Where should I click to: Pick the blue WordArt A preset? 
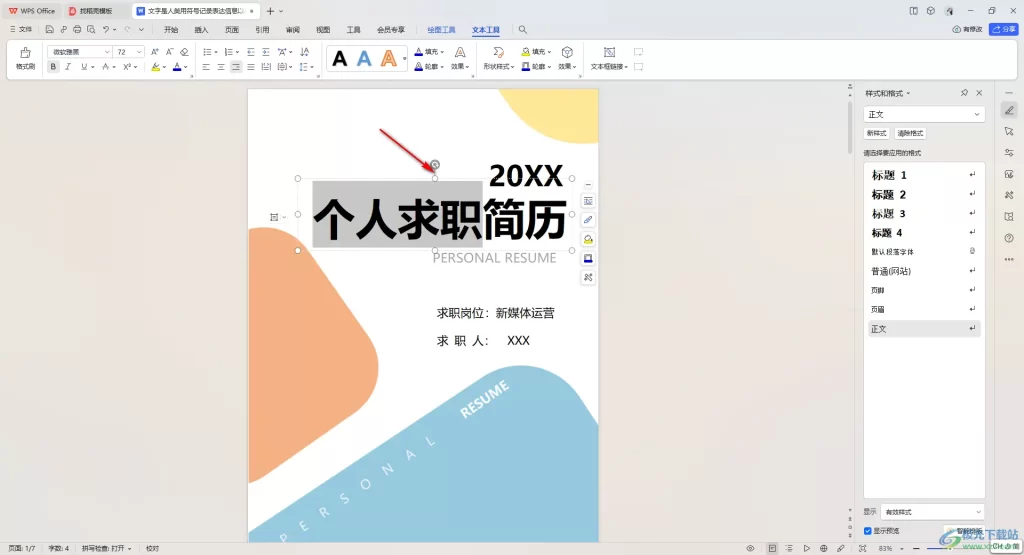(364, 59)
